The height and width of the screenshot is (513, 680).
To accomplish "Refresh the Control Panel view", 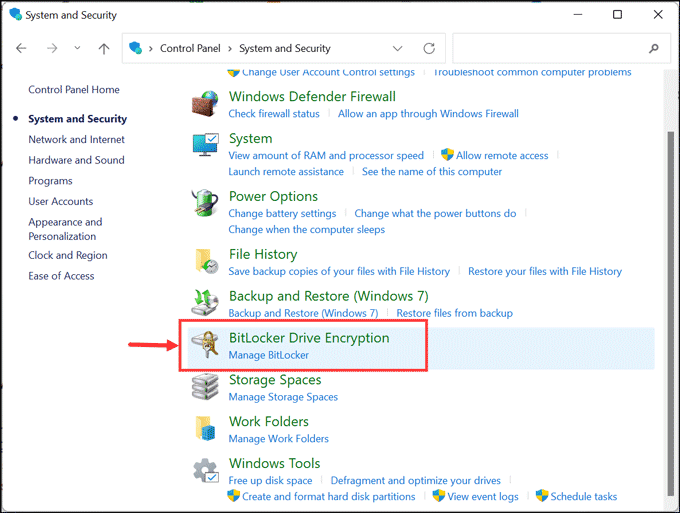I will click(x=429, y=48).
